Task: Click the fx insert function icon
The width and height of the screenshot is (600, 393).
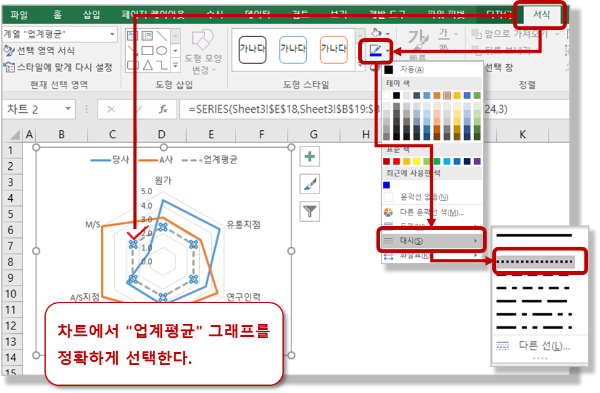Action: point(163,110)
